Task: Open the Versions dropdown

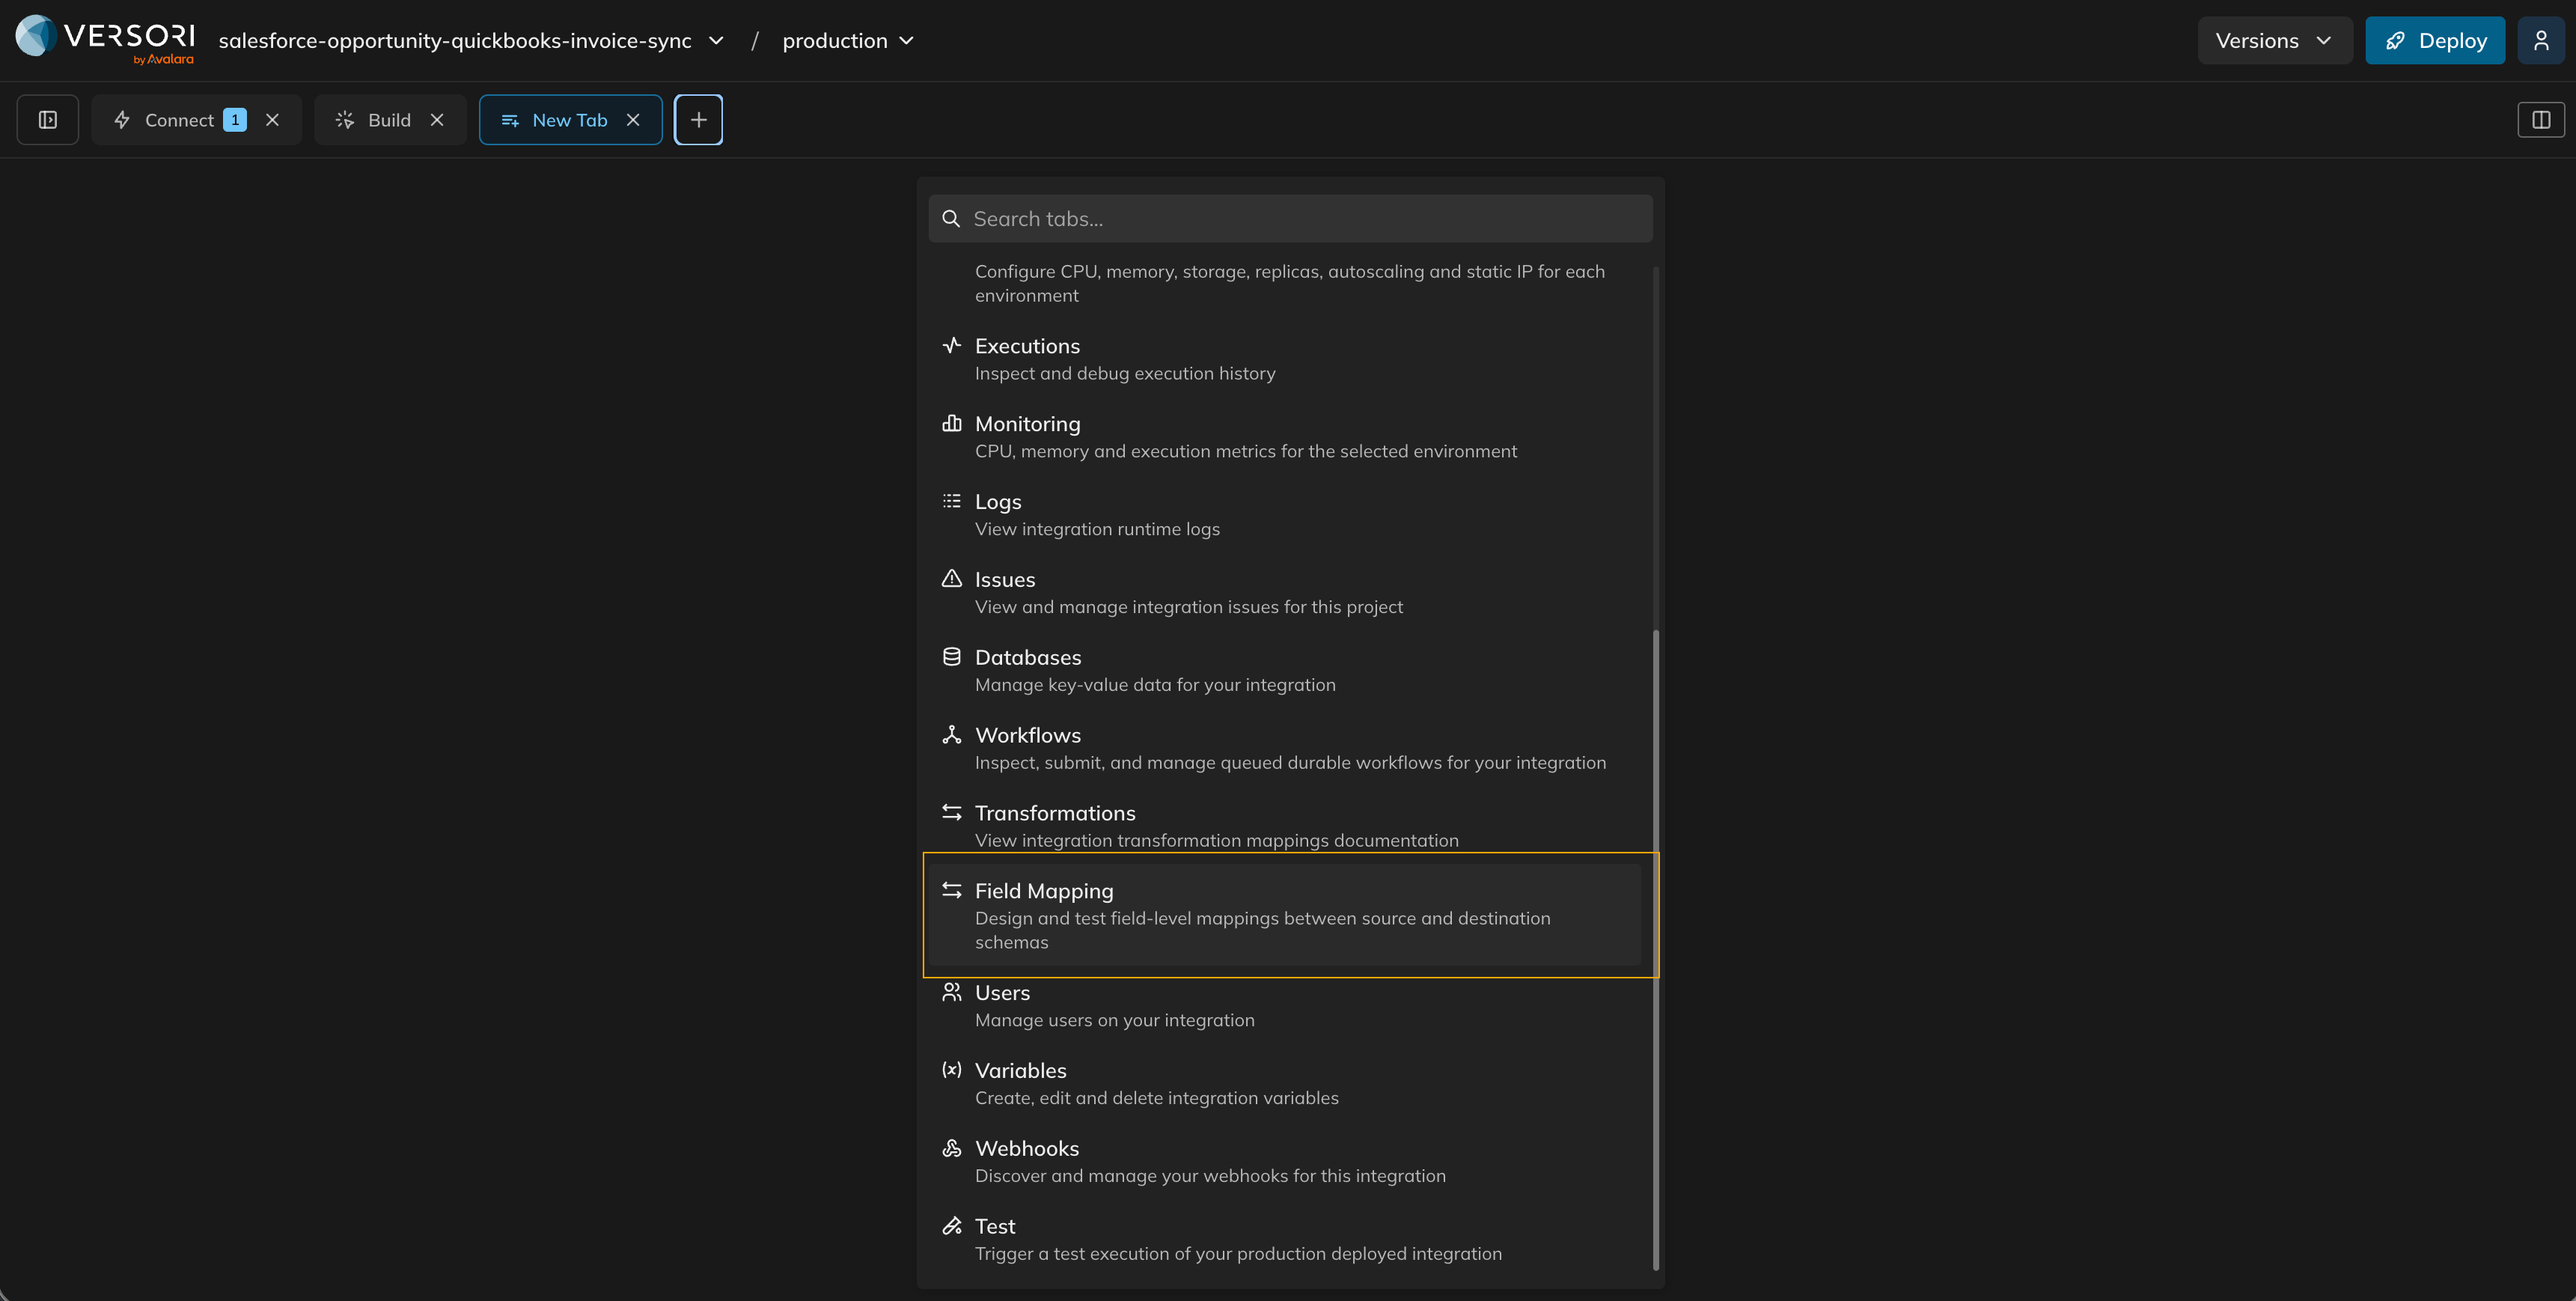Action: (2274, 40)
